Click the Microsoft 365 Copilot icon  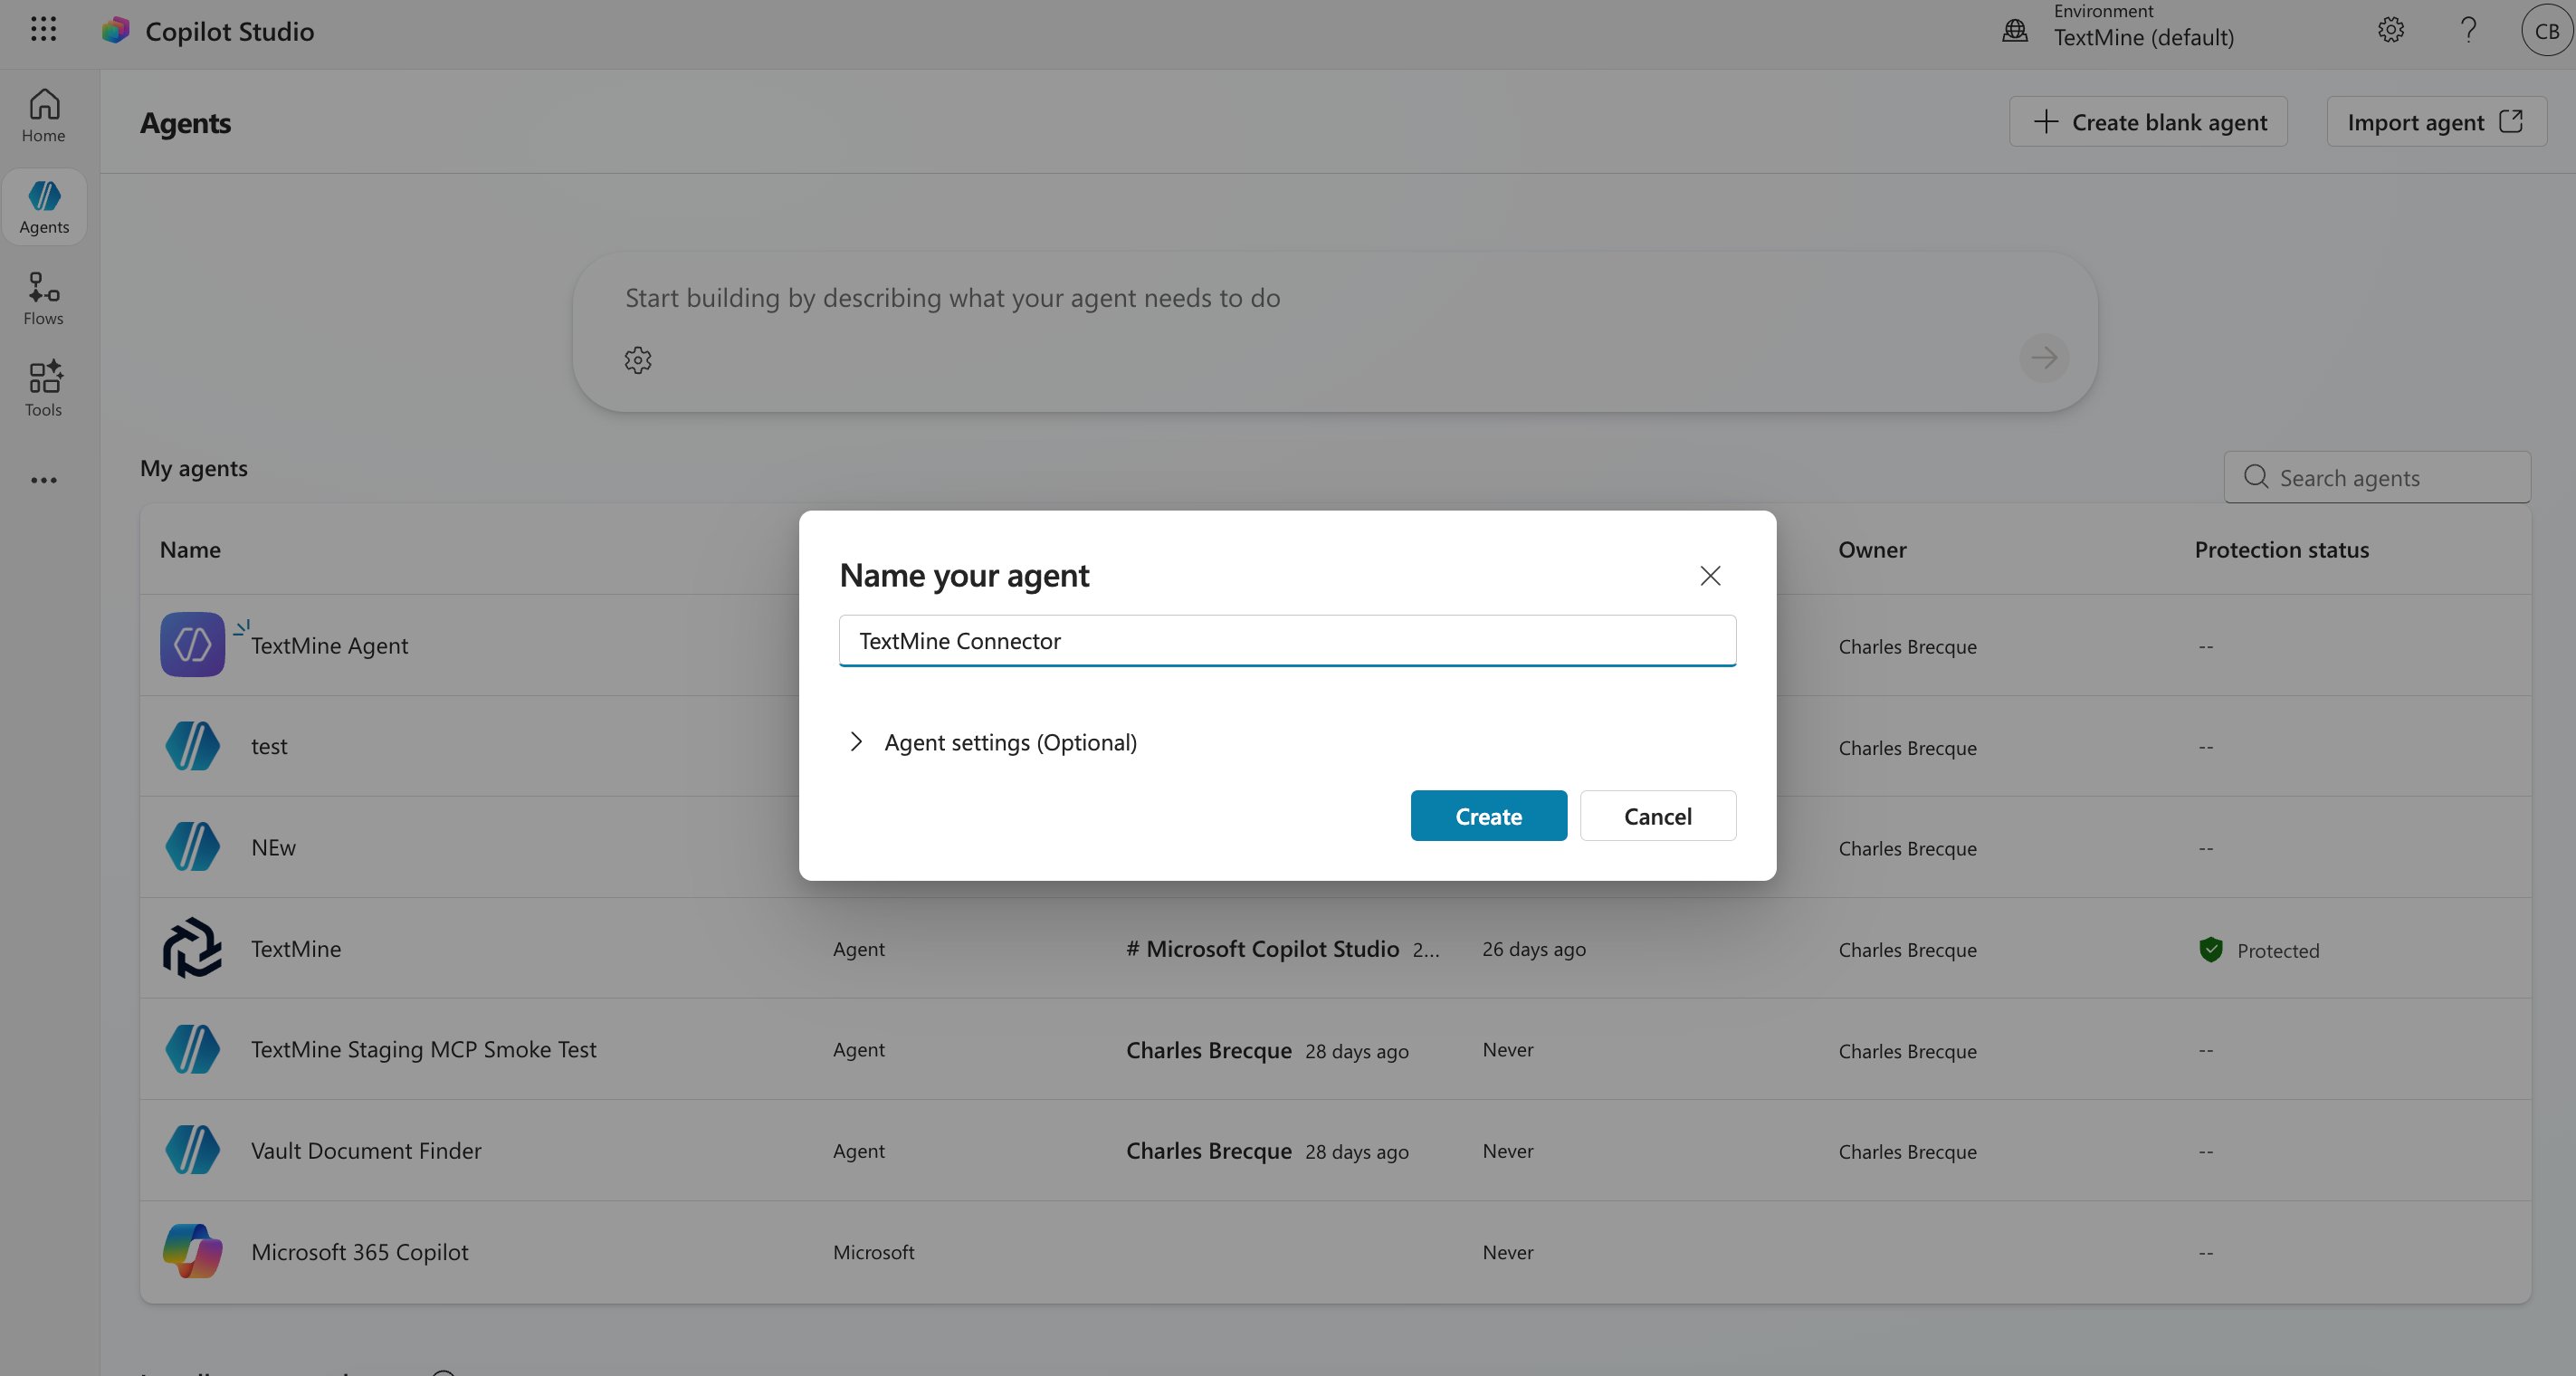(193, 1251)
